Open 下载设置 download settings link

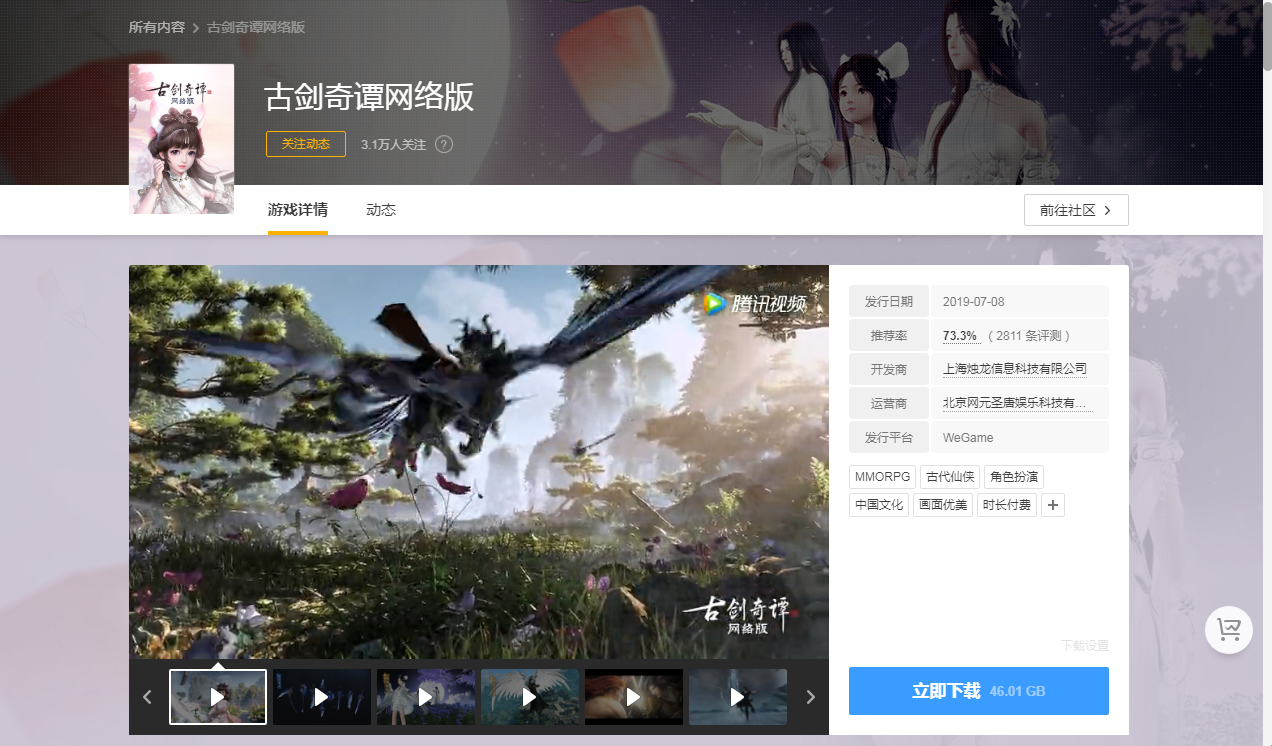point(1084,646)
